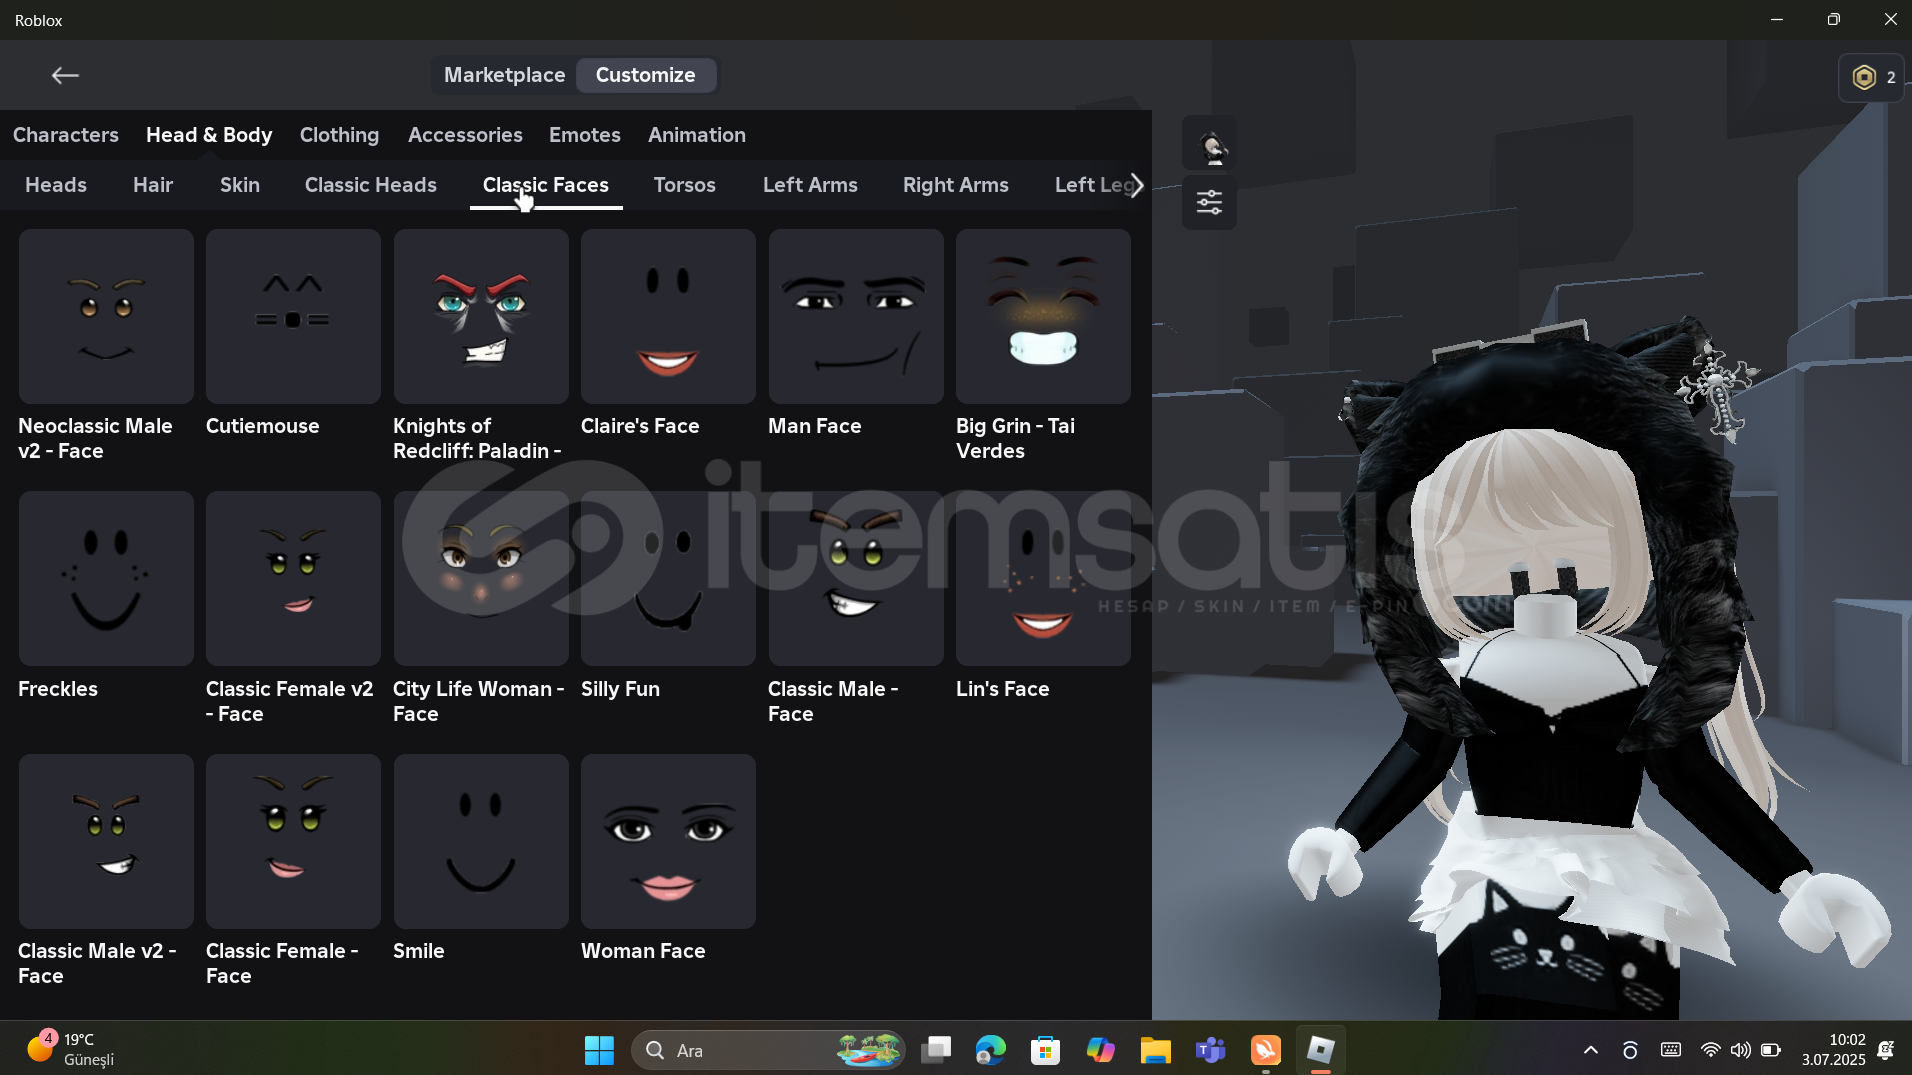Go back with the left arrow

pos(65,75)
